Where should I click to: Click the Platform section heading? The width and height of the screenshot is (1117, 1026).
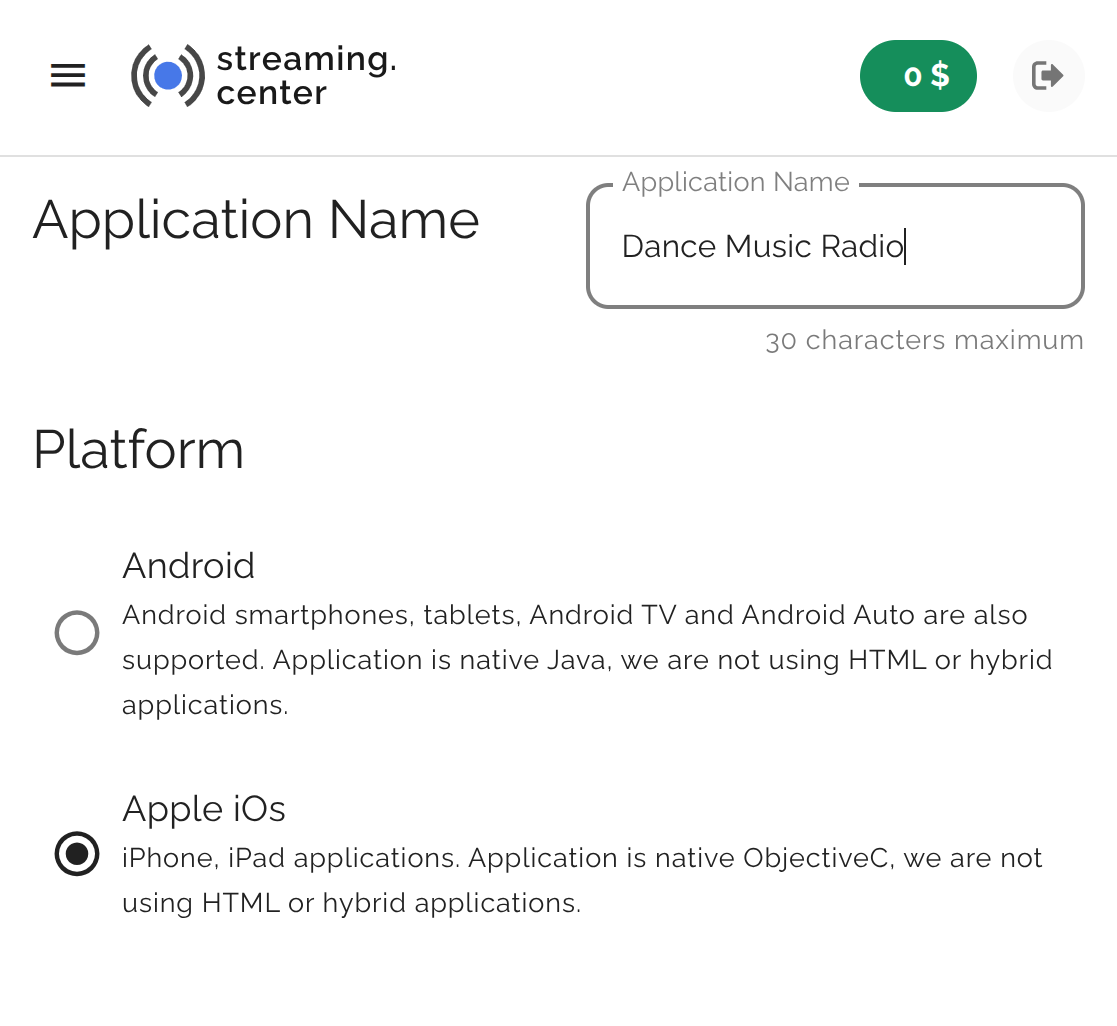(x=138, y=450)
